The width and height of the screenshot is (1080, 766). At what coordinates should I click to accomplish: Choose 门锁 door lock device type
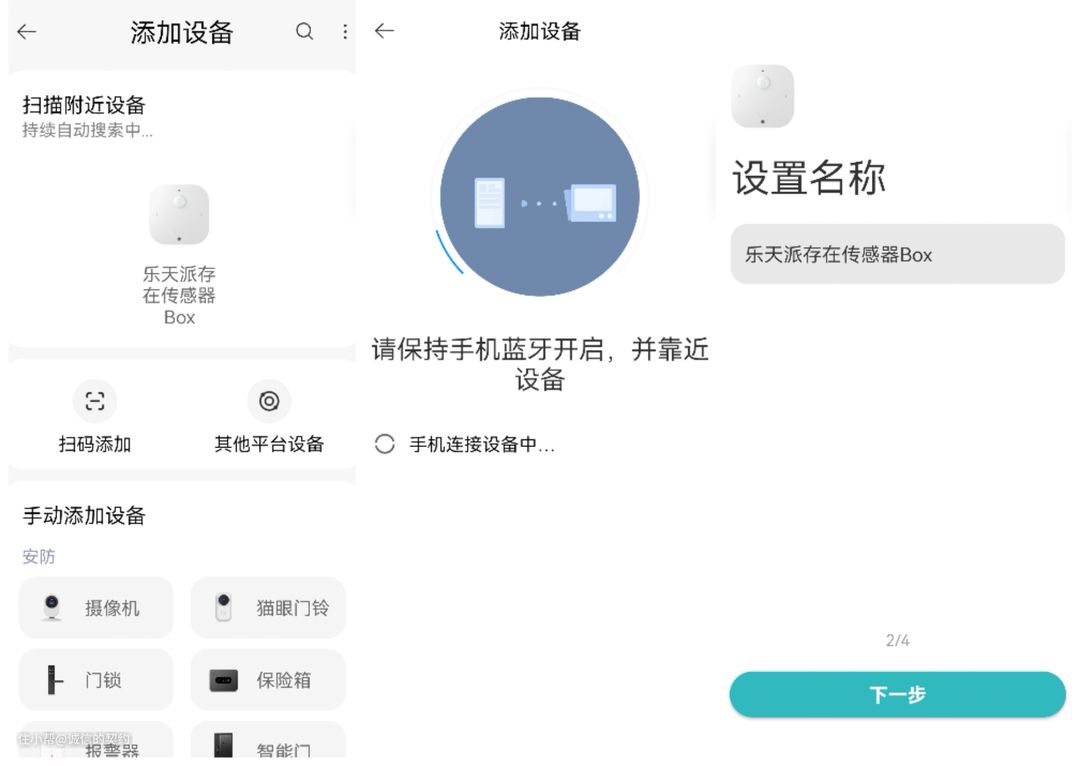(x=96, y=680)
